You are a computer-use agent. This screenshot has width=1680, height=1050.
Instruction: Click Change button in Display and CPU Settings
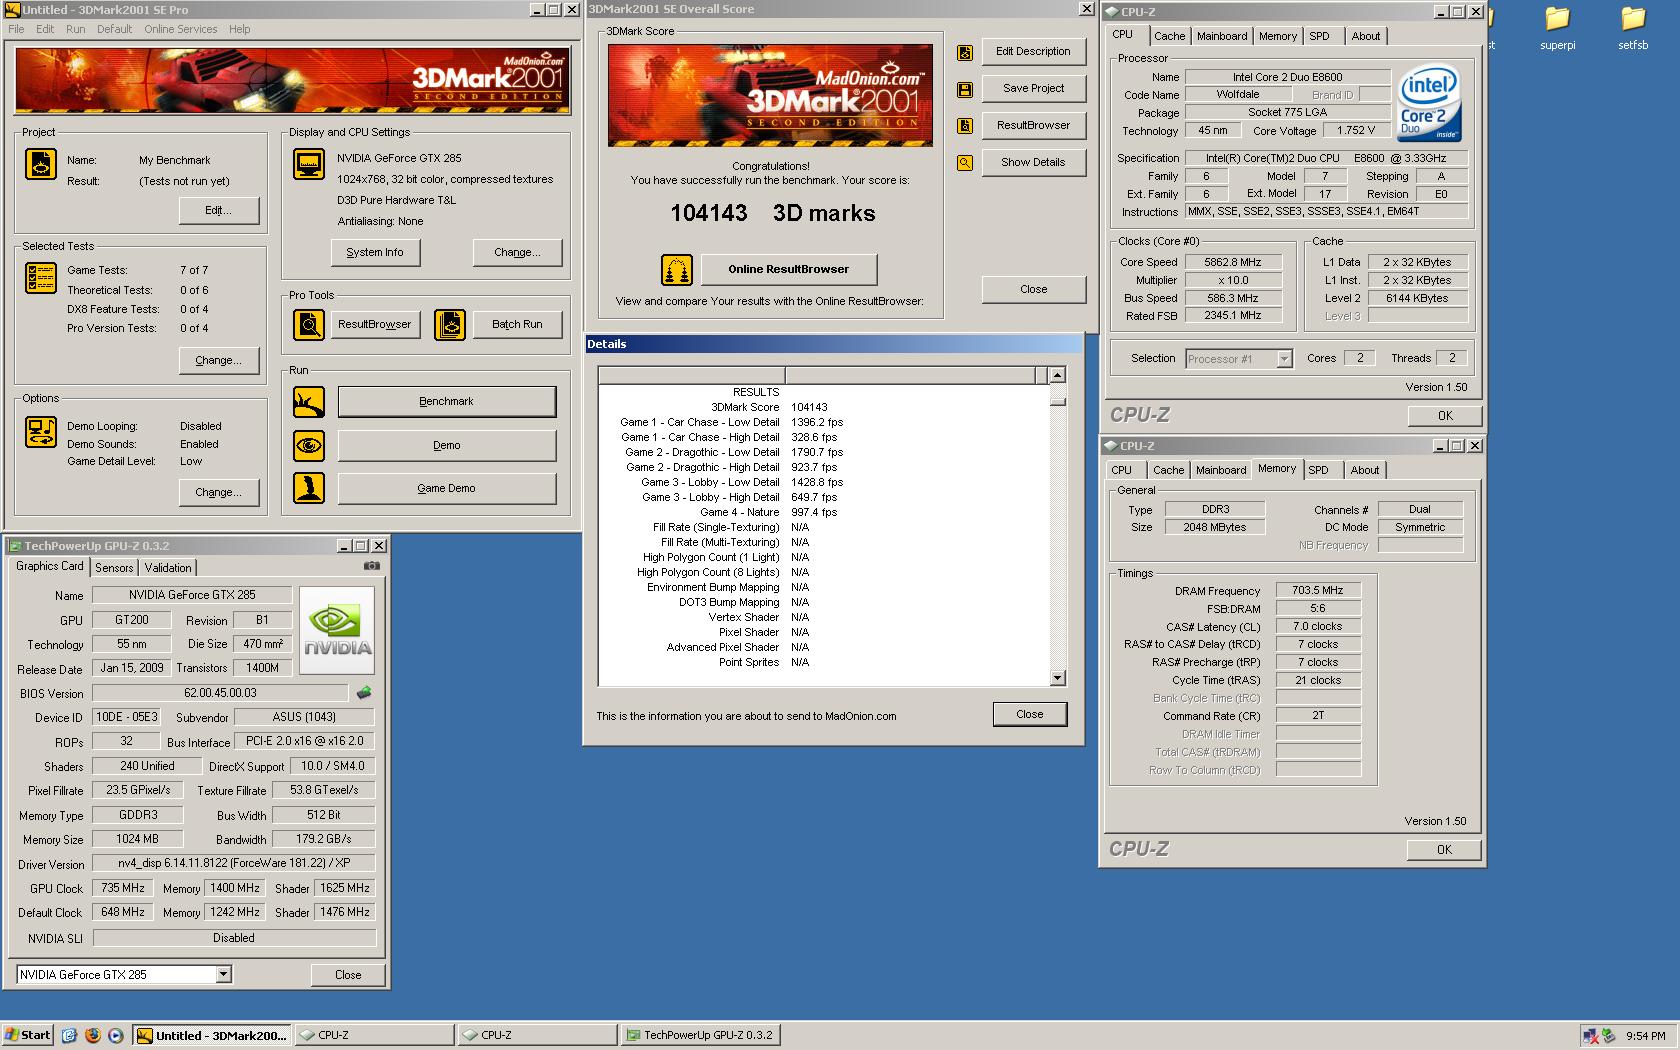click(x=517, y=253)
